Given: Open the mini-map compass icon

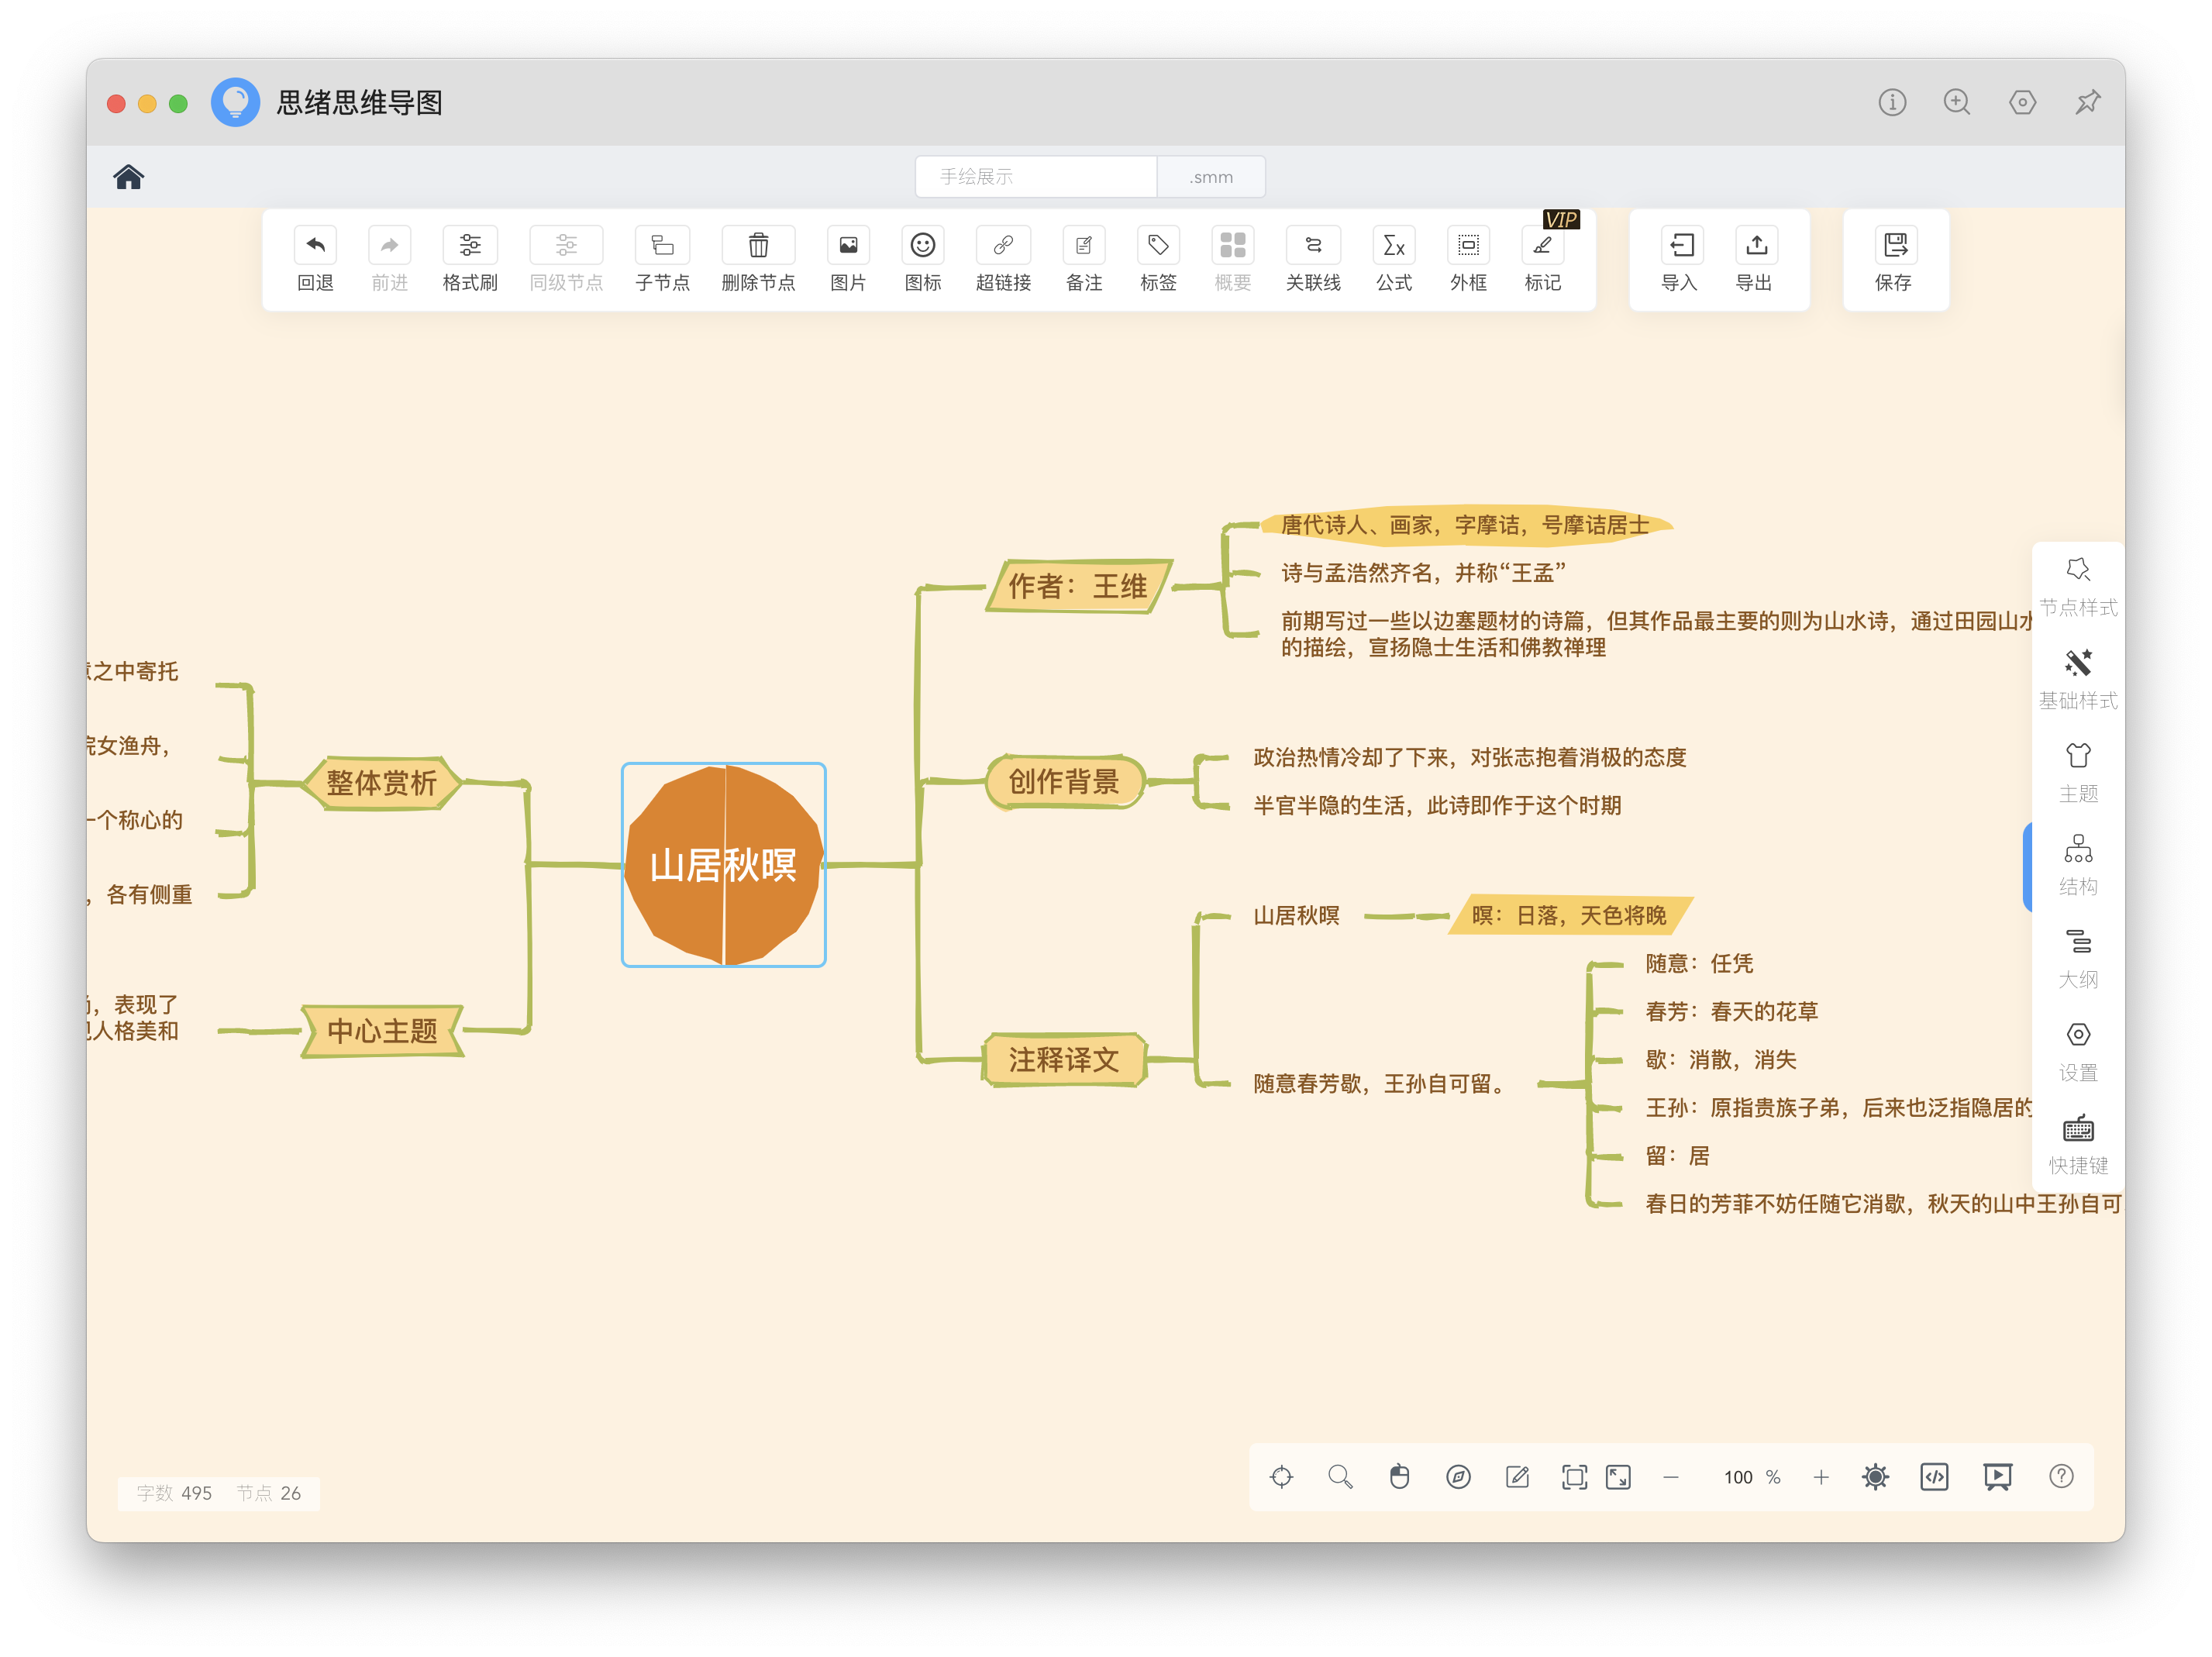Looking at the screenshot, I should click(1458, 1477).
